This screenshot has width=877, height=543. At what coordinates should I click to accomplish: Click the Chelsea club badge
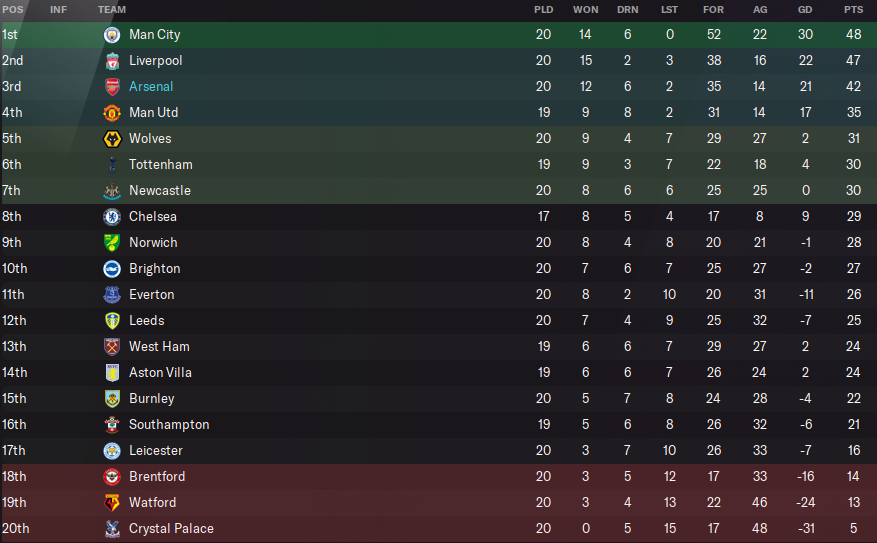click(x=111, y=217)
